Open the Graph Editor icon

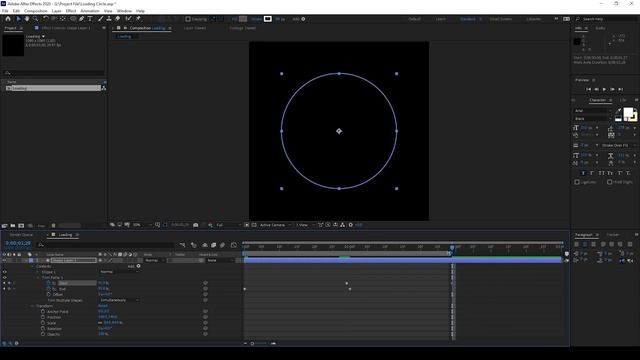click(x=234, y=245)
